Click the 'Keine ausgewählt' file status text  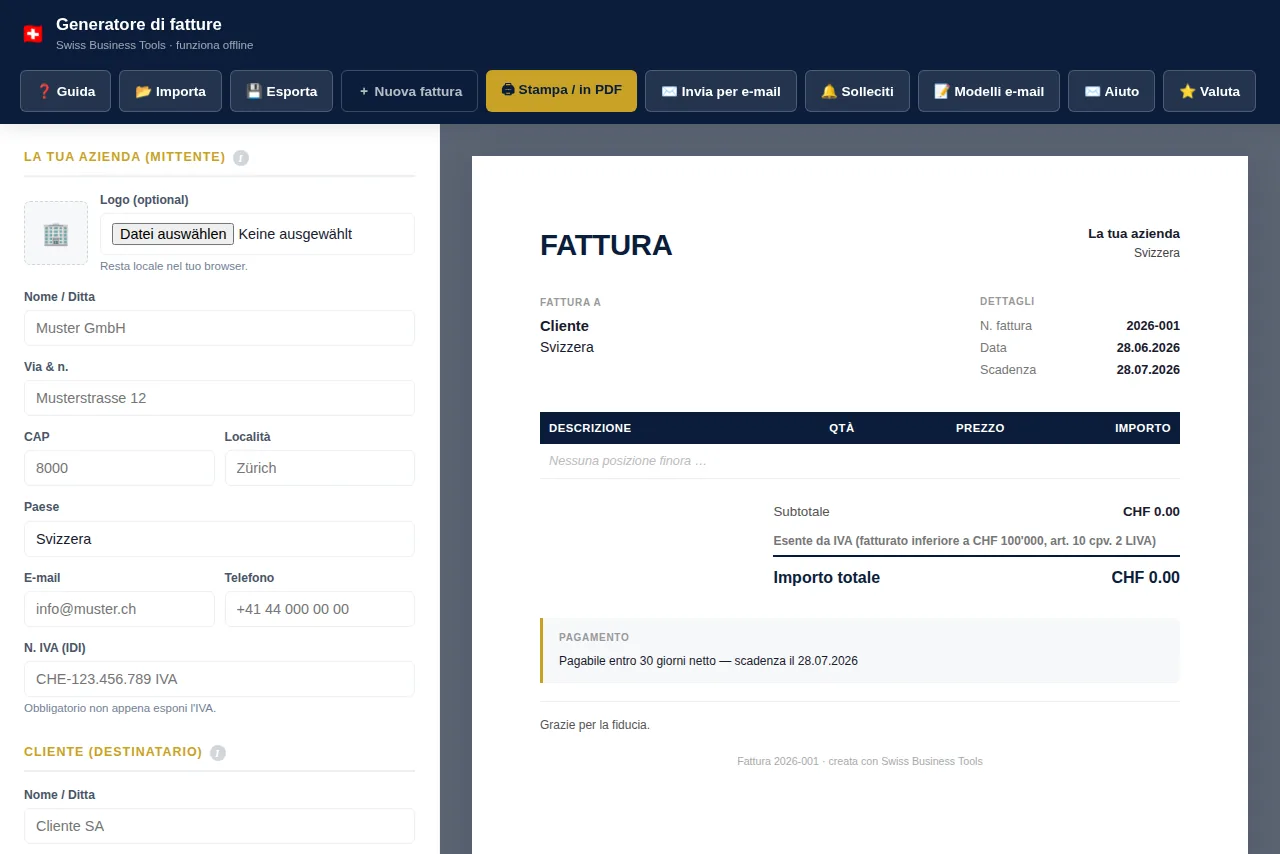pyautogui.click(x=296, y=234)
